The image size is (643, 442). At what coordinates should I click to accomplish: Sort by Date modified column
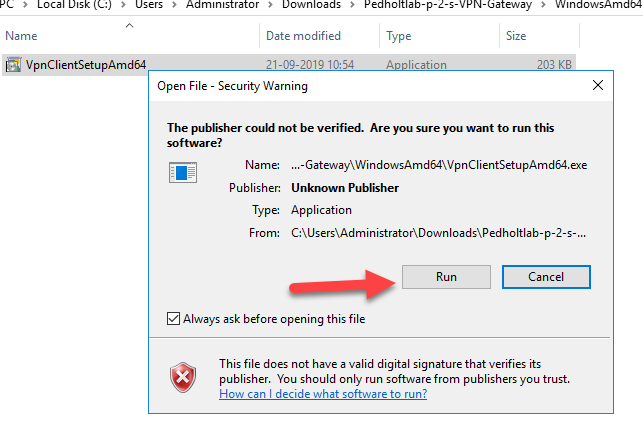tap(303, 36)
